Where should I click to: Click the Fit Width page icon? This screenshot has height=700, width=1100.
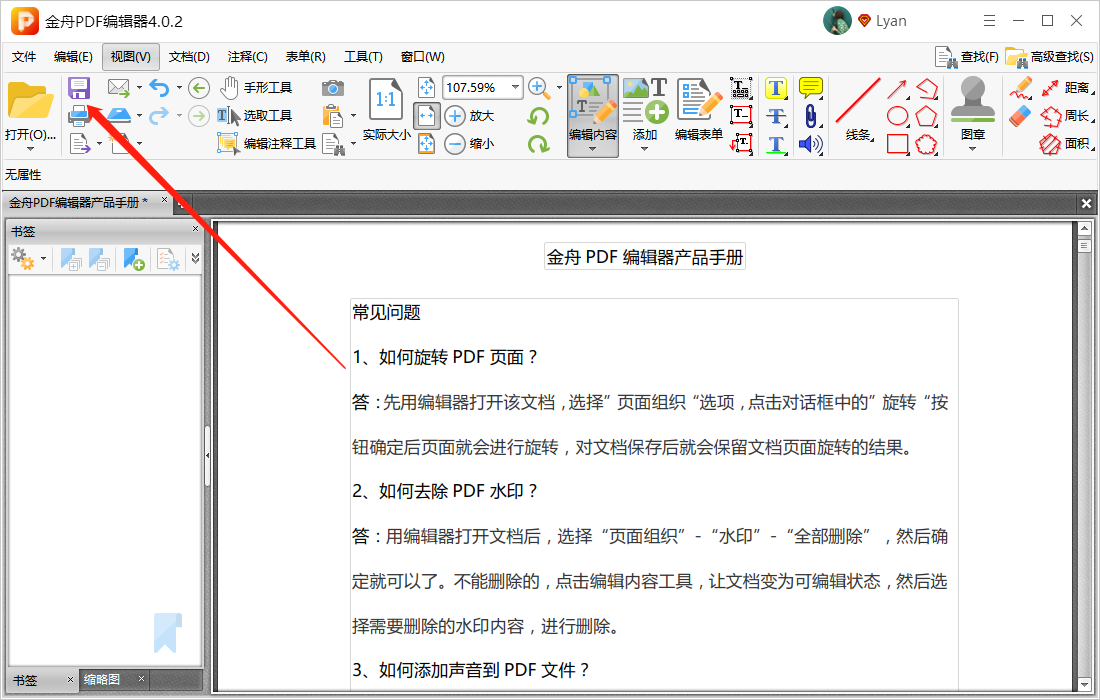coord(427,116)
